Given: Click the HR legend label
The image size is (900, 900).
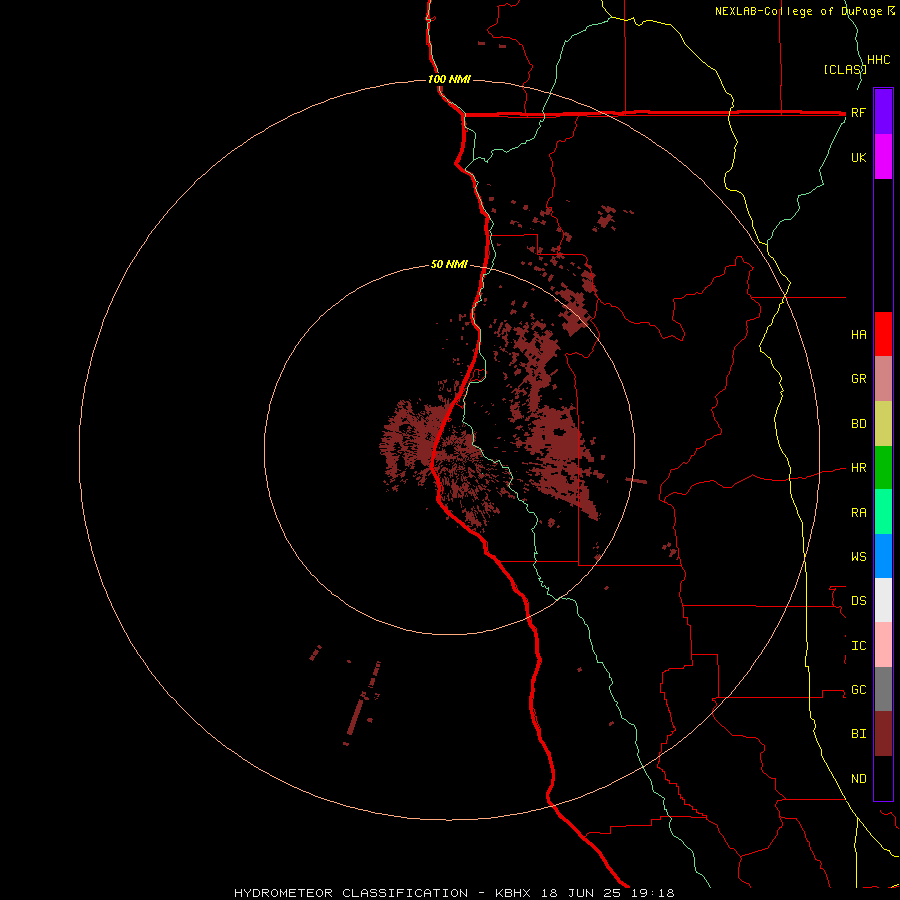Looking at the screenshot, I should (859, 468).
